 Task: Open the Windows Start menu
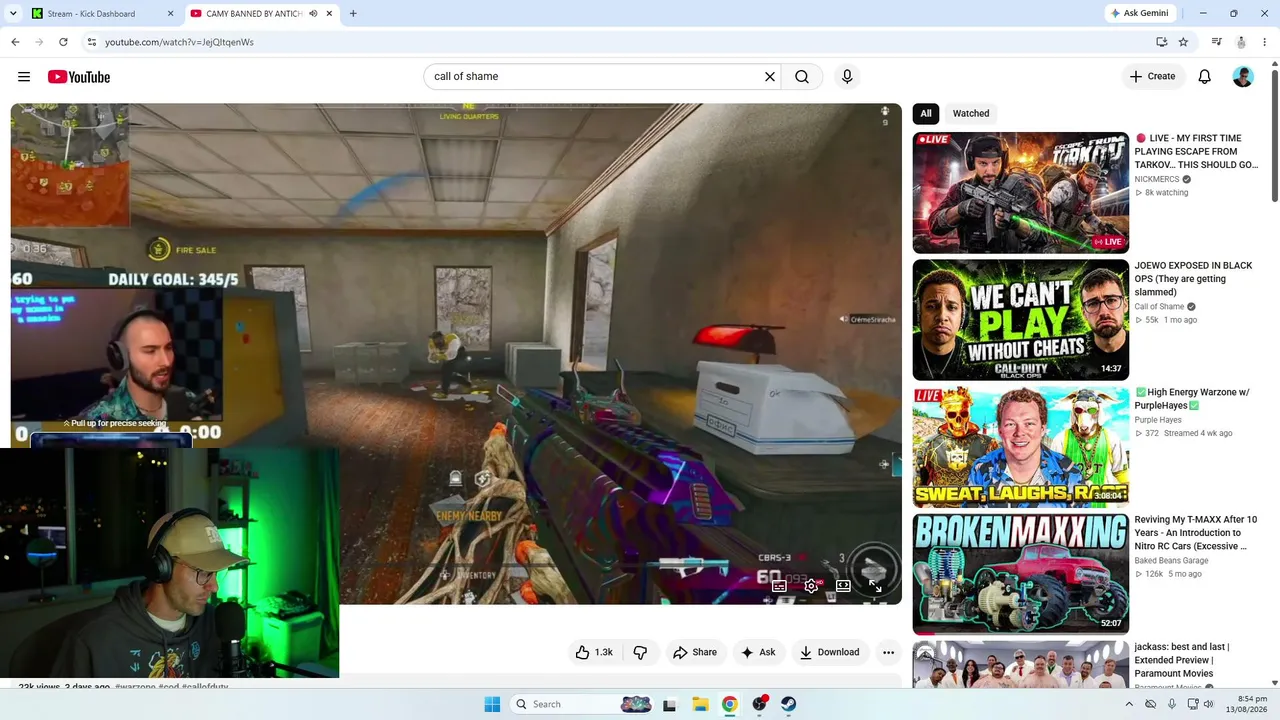492,704
